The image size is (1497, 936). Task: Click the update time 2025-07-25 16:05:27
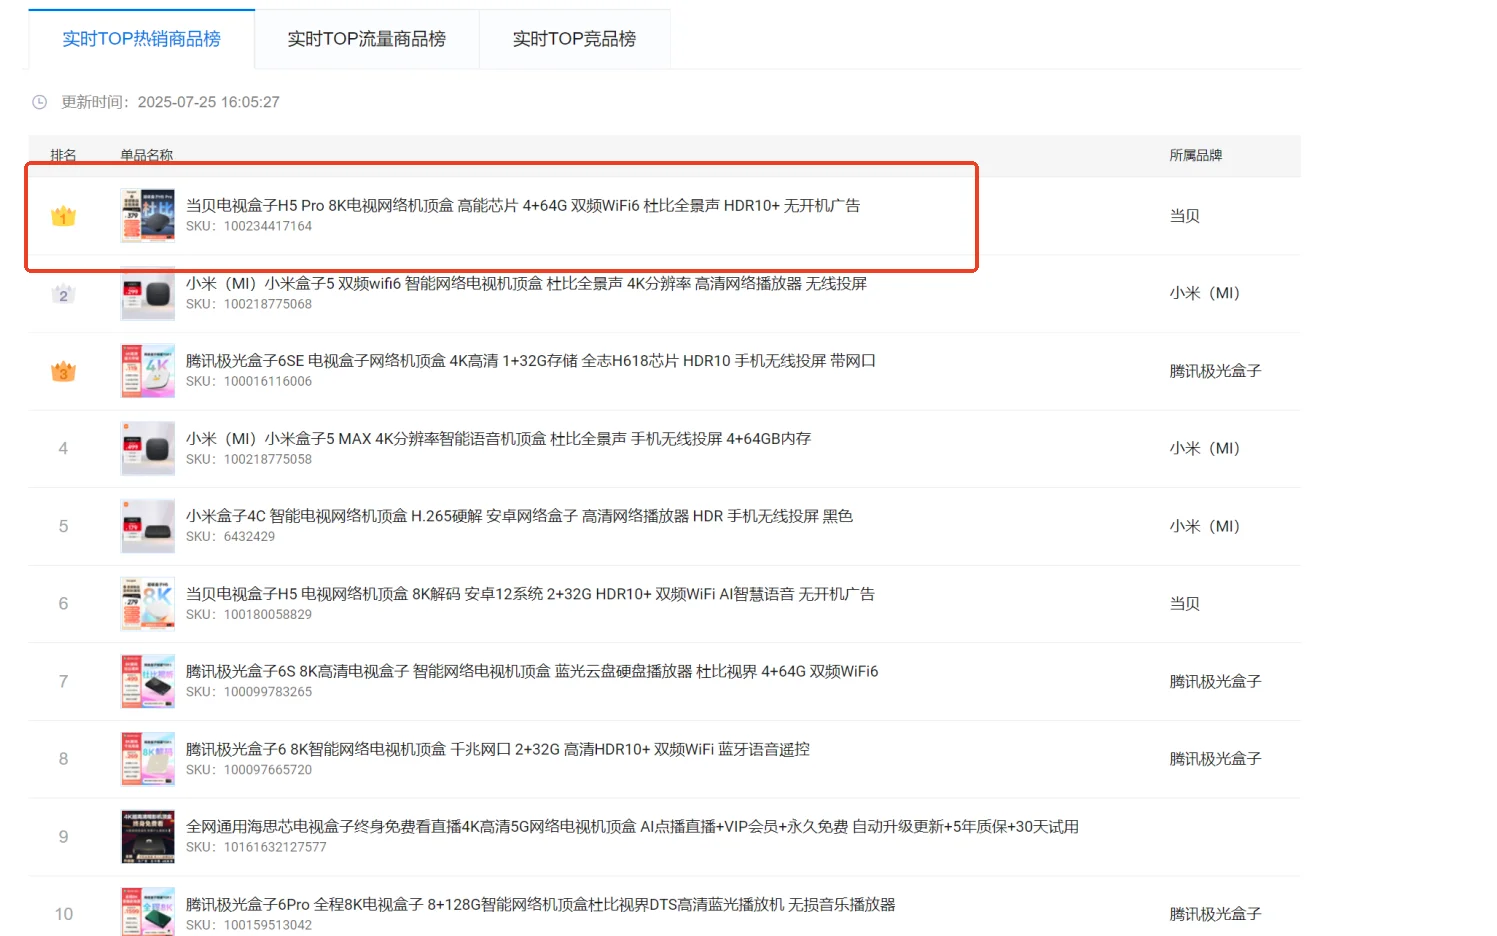tap(209, 102)
